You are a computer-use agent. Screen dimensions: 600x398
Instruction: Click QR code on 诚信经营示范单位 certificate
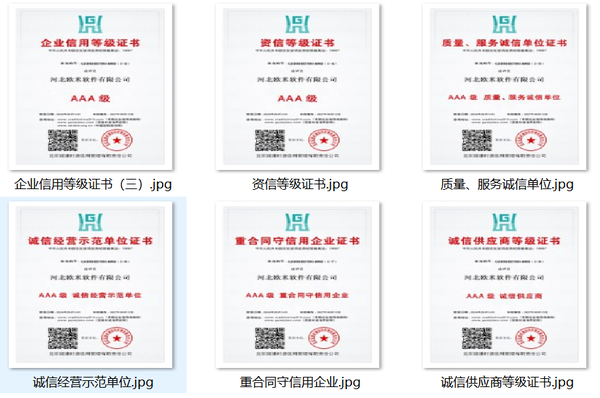(x=63, y=338)
